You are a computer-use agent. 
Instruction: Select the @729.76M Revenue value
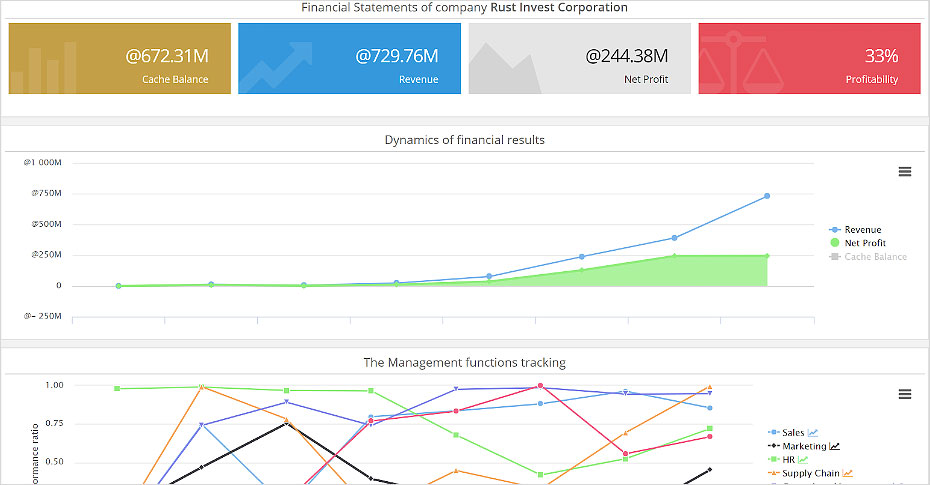click(396, 56)
